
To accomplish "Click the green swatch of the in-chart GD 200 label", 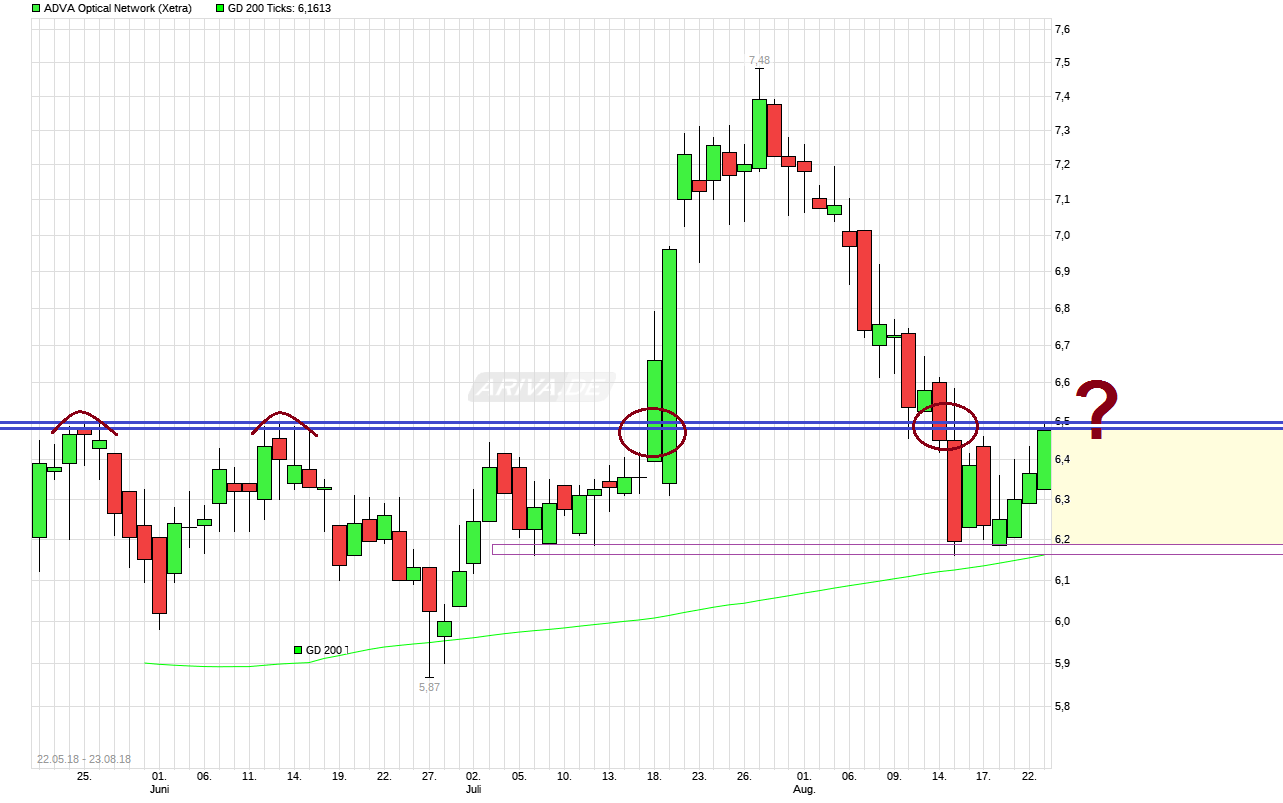I will pos(298,650).
